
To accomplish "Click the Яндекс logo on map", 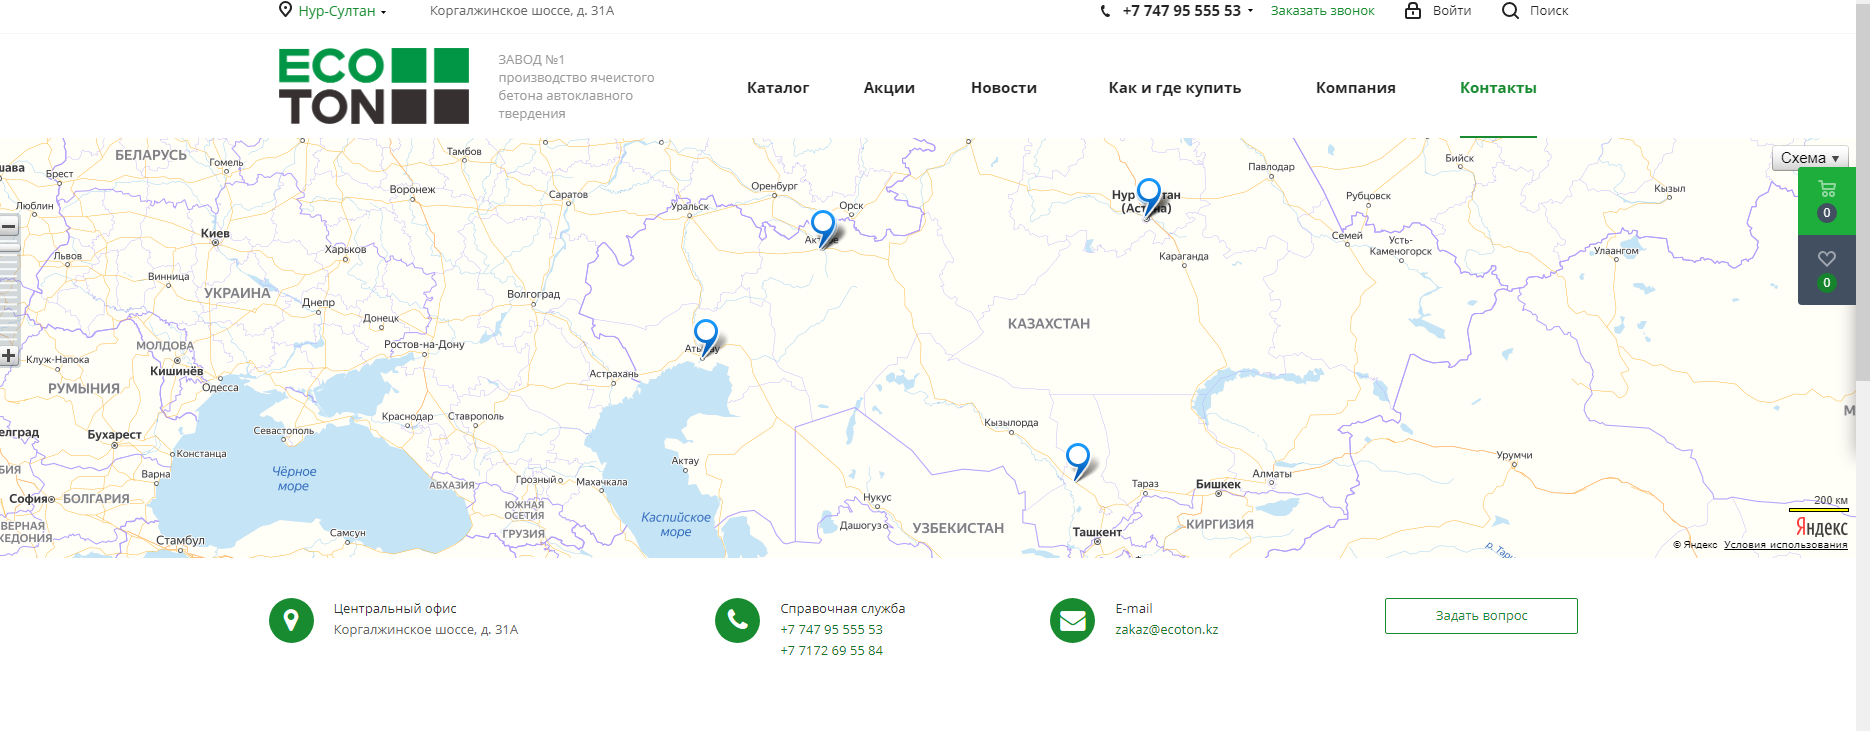I will [1821, 527].
